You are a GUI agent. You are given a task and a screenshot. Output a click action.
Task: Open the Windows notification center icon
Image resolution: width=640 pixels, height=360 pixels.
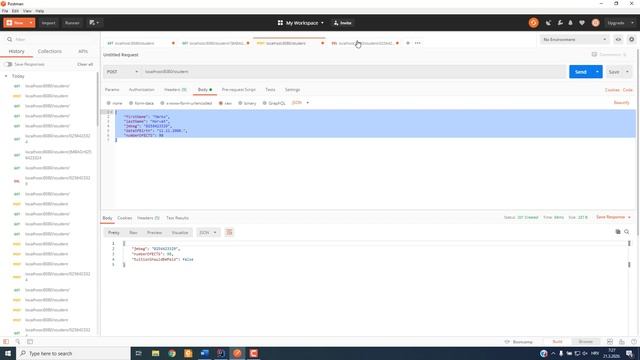click(630, 353)
